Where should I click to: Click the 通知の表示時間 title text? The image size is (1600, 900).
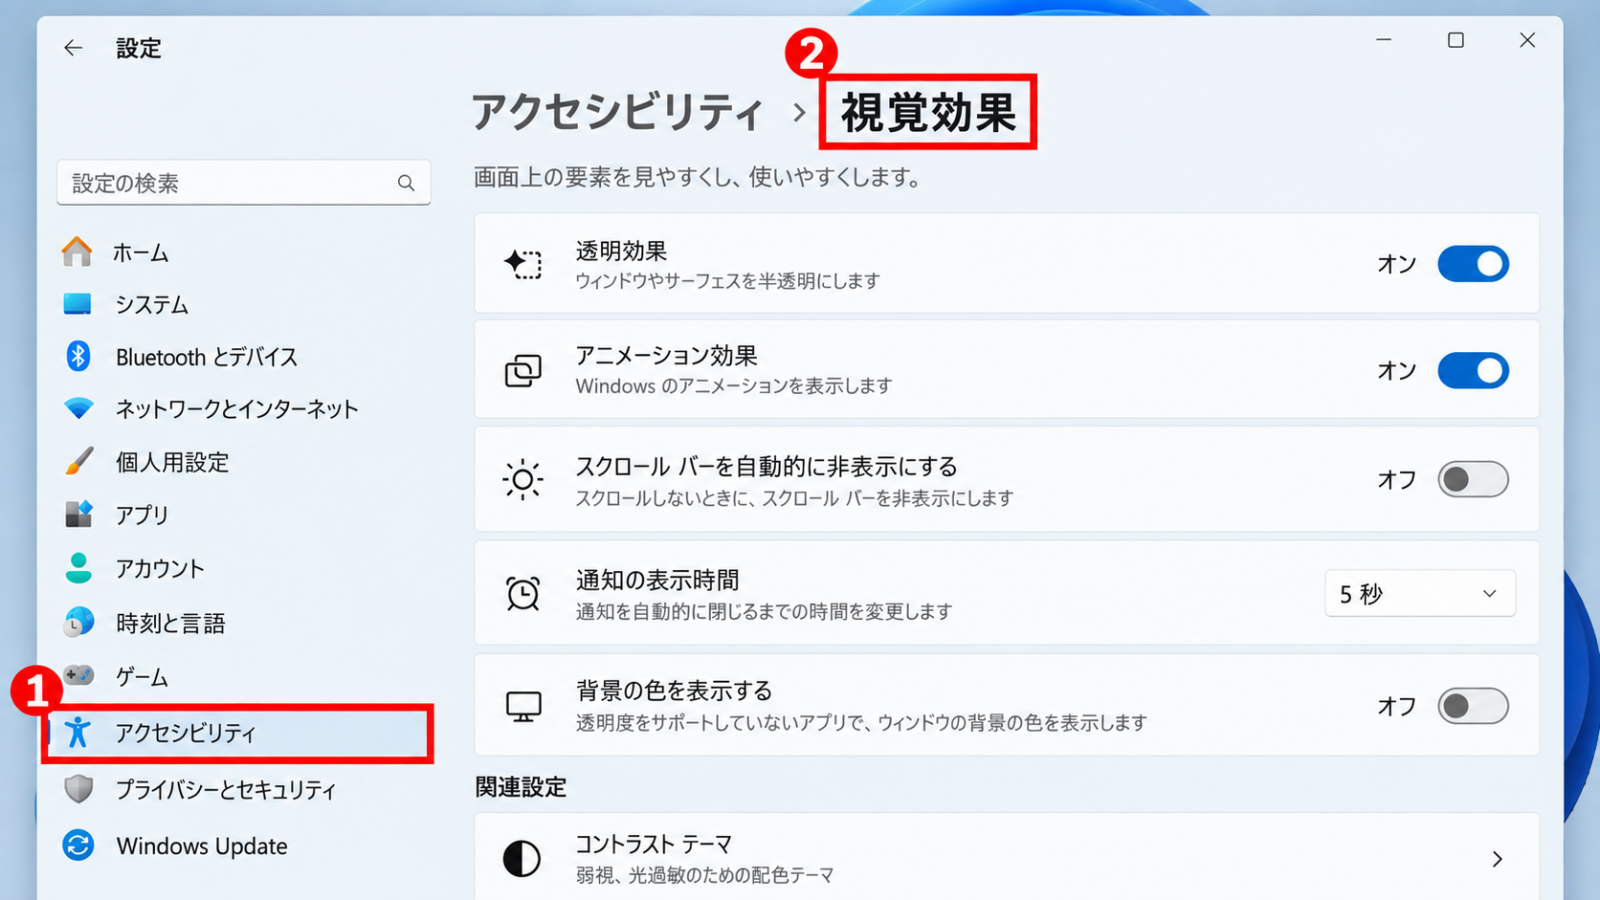657,580
